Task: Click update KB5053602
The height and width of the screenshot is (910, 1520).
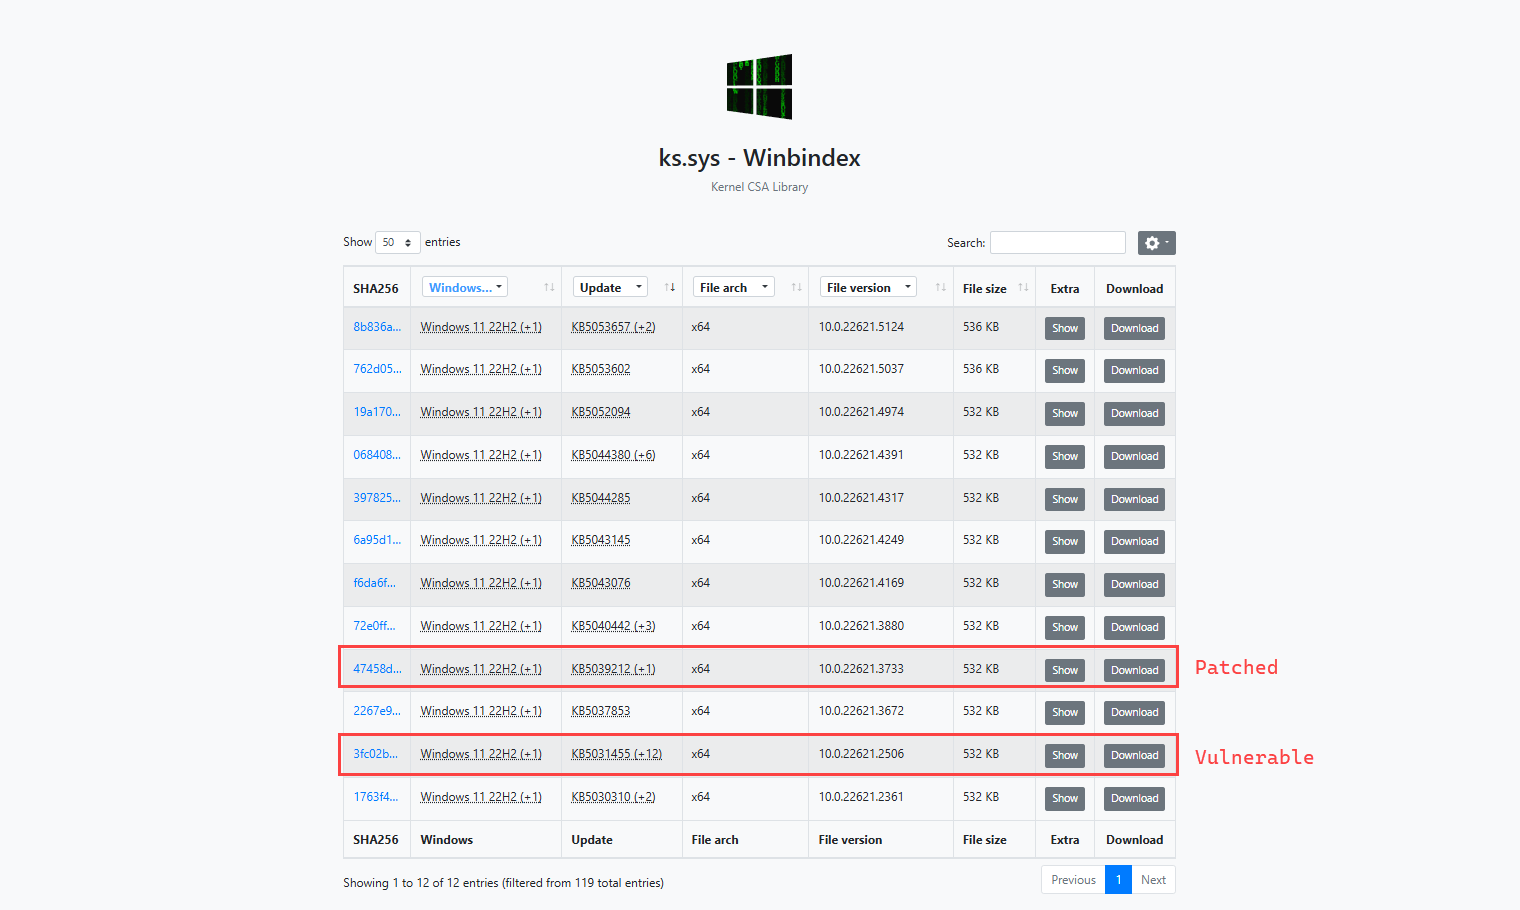Action: tap(601, 369)
